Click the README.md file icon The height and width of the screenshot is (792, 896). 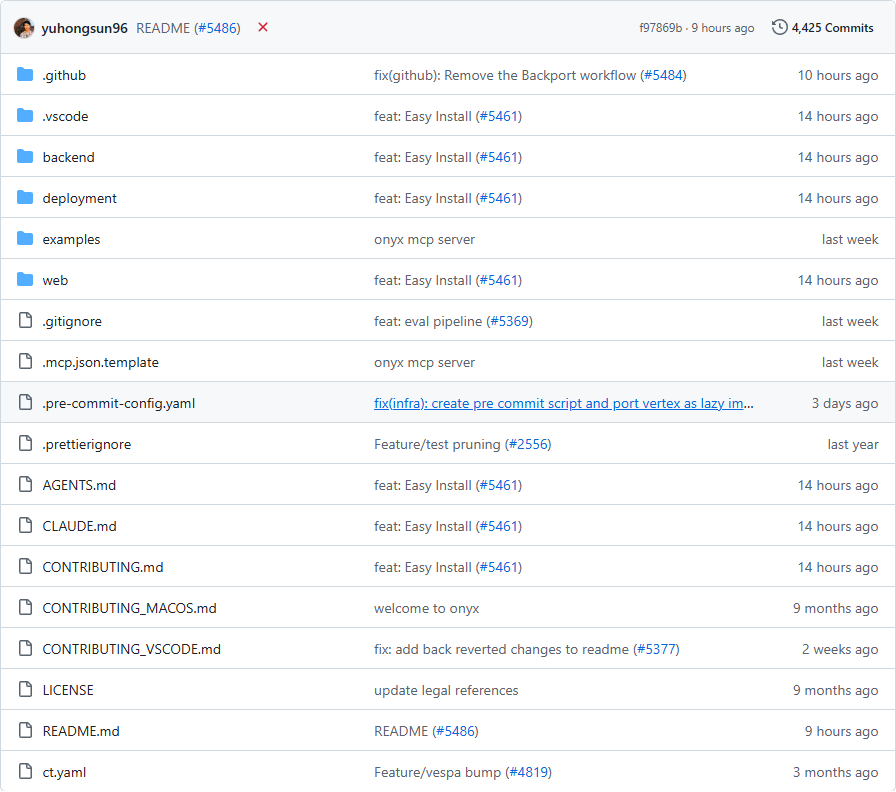tap(25, 731)
